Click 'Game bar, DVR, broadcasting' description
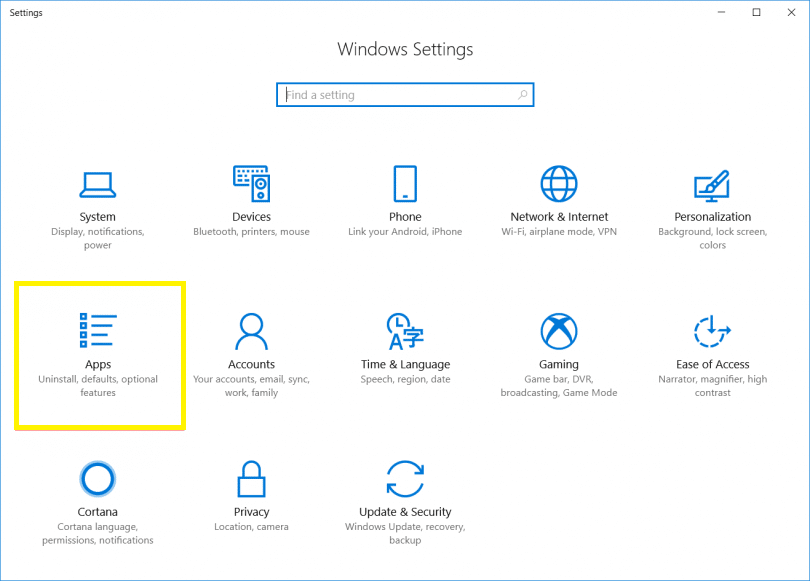 559,386
